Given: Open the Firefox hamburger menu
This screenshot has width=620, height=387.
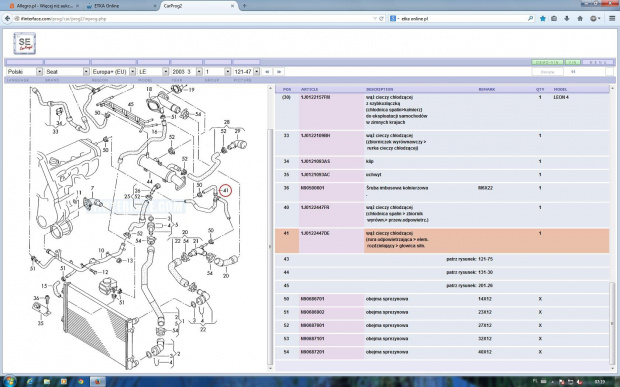Looking at the screenshot, I should (x=612, y=19).
